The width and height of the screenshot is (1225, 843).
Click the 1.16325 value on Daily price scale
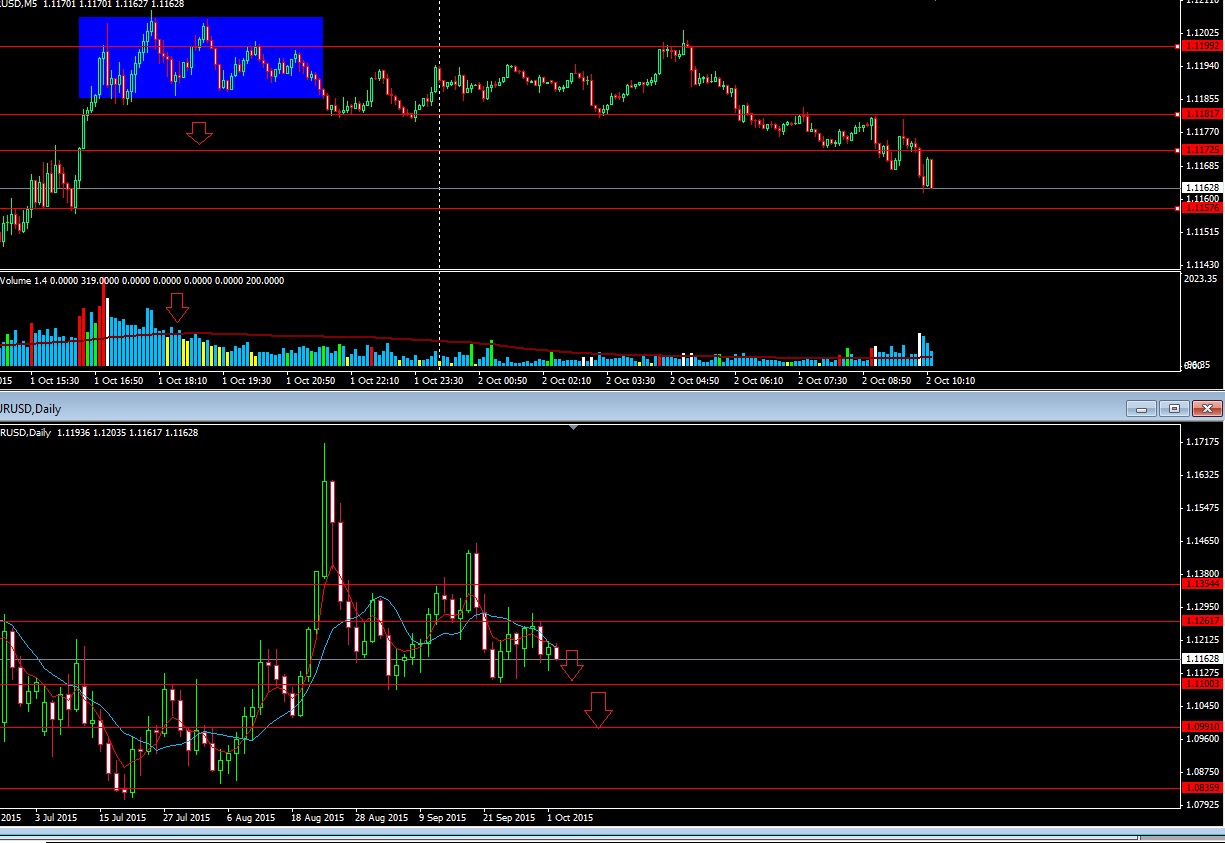pyautogui.click(x=1200, y=475)
